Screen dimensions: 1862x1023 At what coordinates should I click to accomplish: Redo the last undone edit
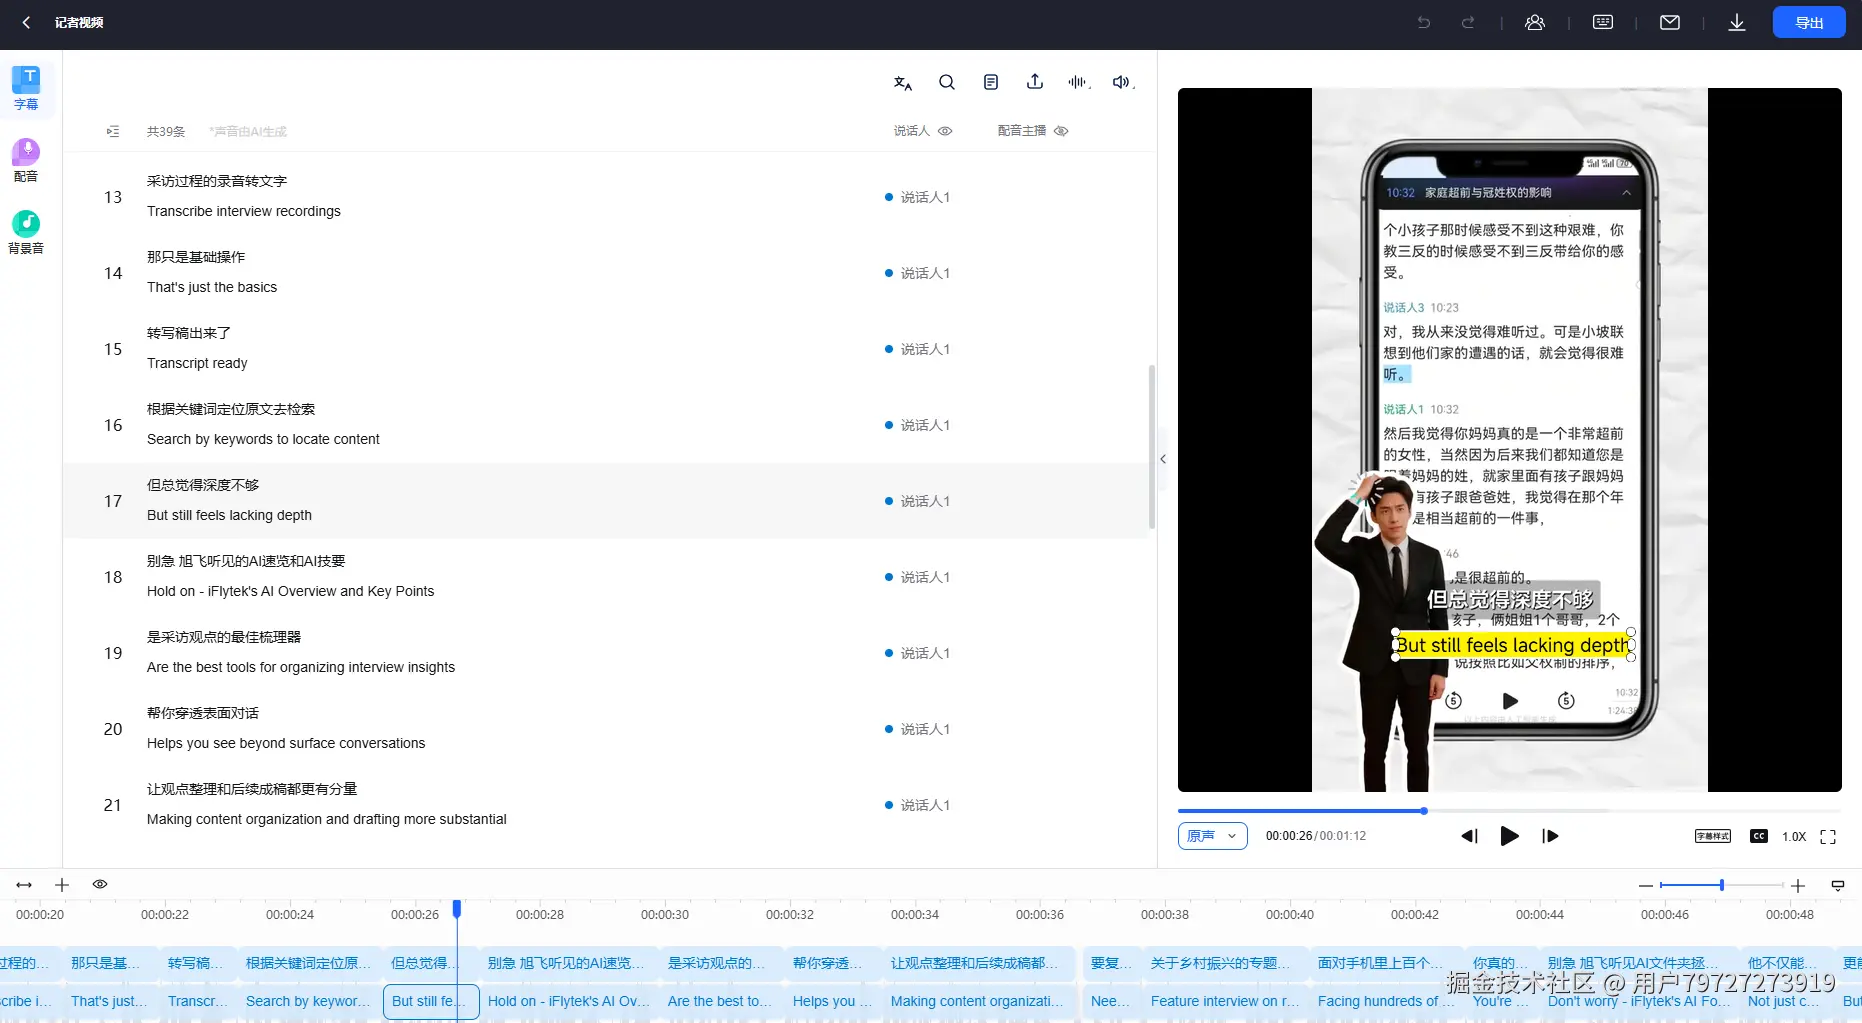coord(1468,22)
